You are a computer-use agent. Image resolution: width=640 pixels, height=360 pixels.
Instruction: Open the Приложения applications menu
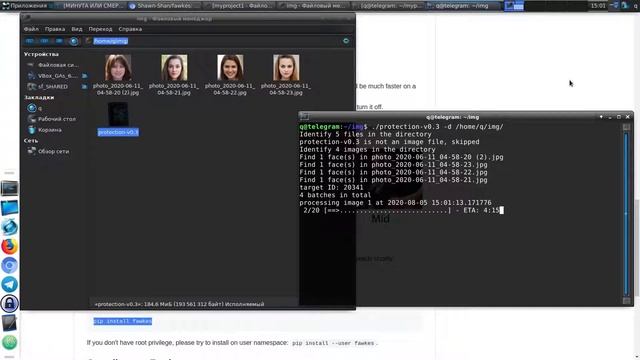[x=24, y=6]
